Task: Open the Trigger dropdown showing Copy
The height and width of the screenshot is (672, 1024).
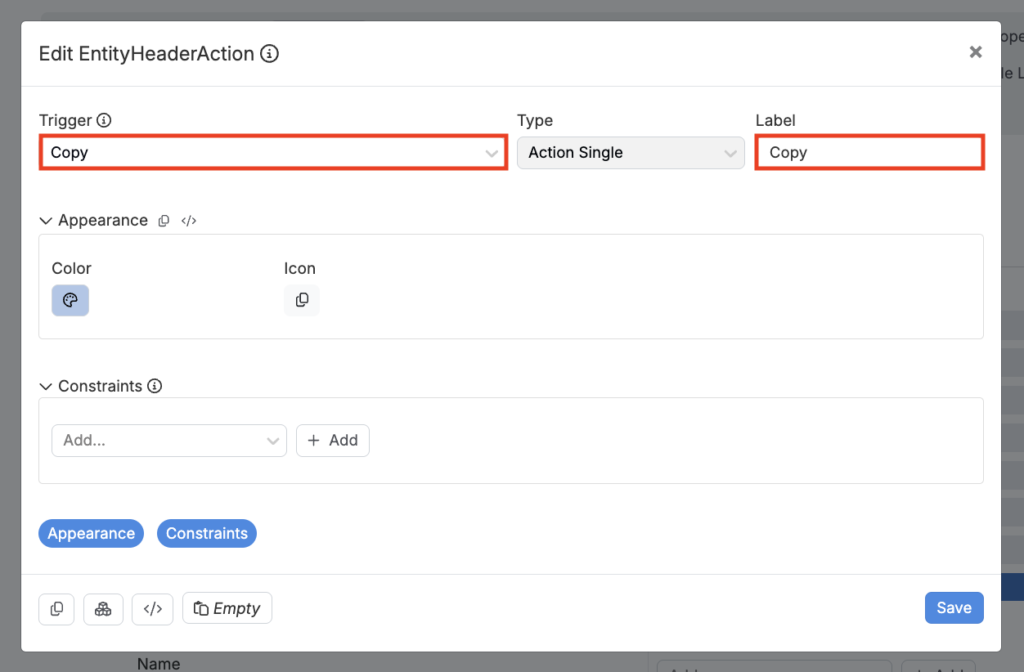Action: coord(274,152)
